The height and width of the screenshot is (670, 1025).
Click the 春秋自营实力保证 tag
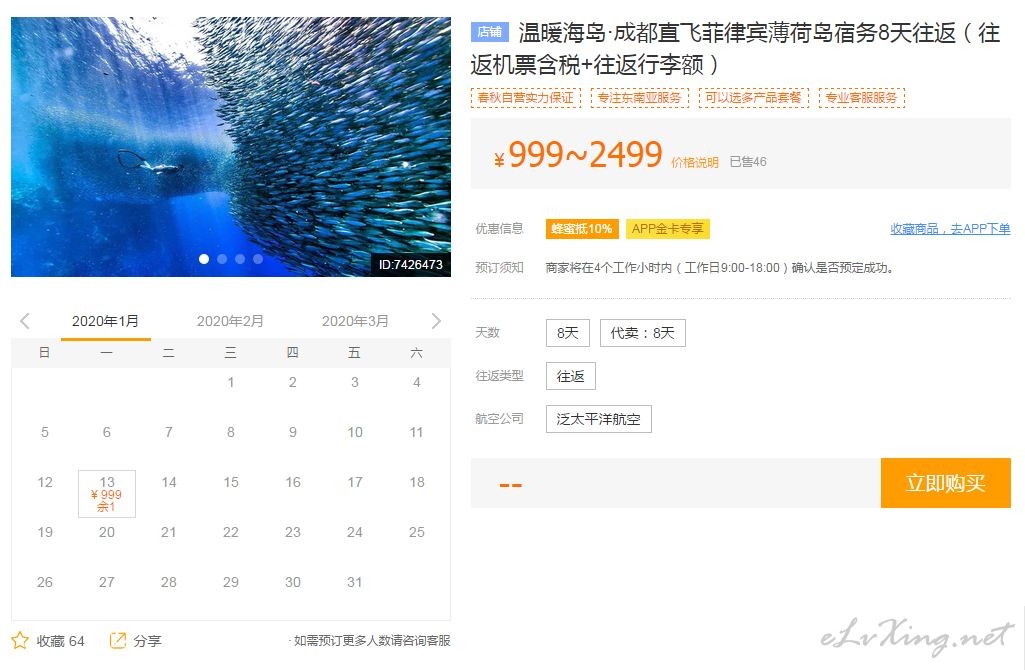pos(526,97)
